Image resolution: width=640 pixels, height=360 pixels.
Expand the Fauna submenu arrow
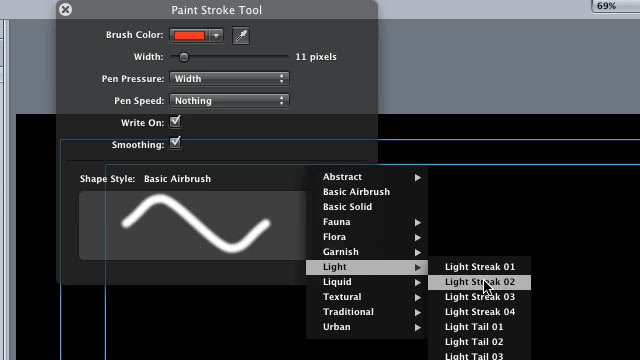(418, 222)
